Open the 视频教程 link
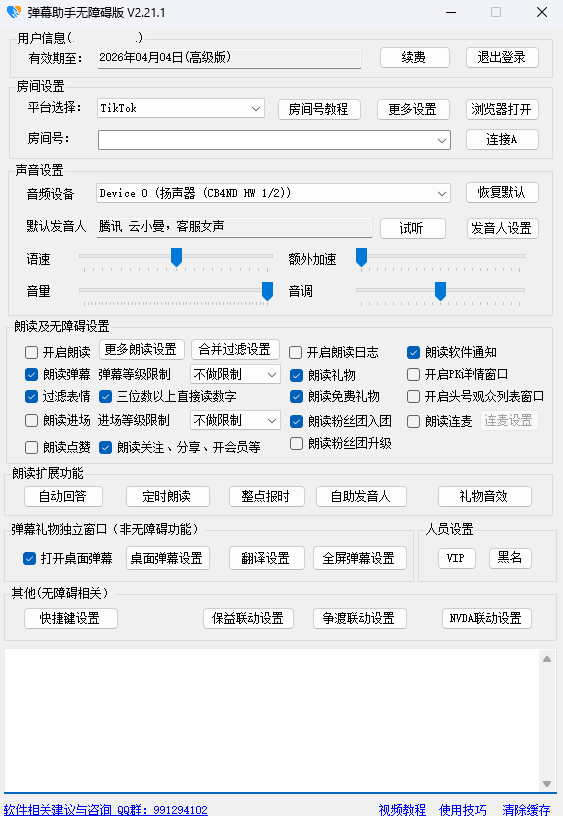563x816 pixels. (402, 809)
